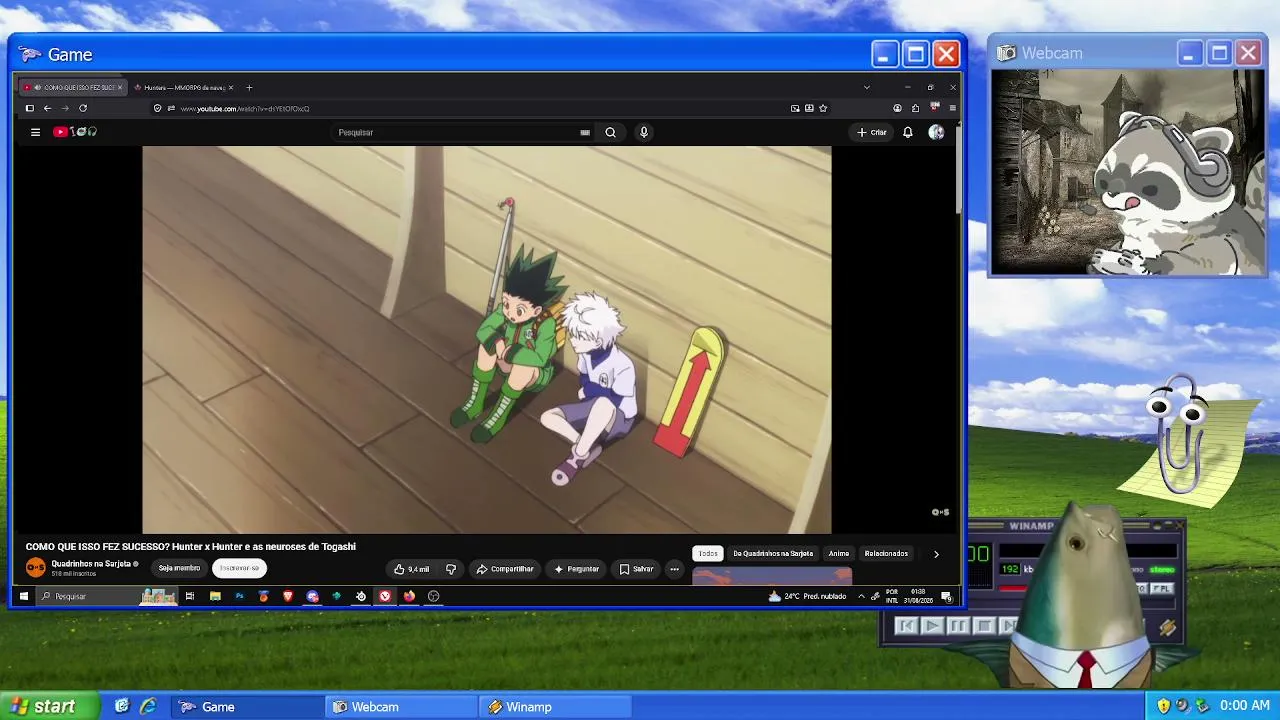Select the Anime filter chip
Screen dimensions: 1280x720
point(839,553)
